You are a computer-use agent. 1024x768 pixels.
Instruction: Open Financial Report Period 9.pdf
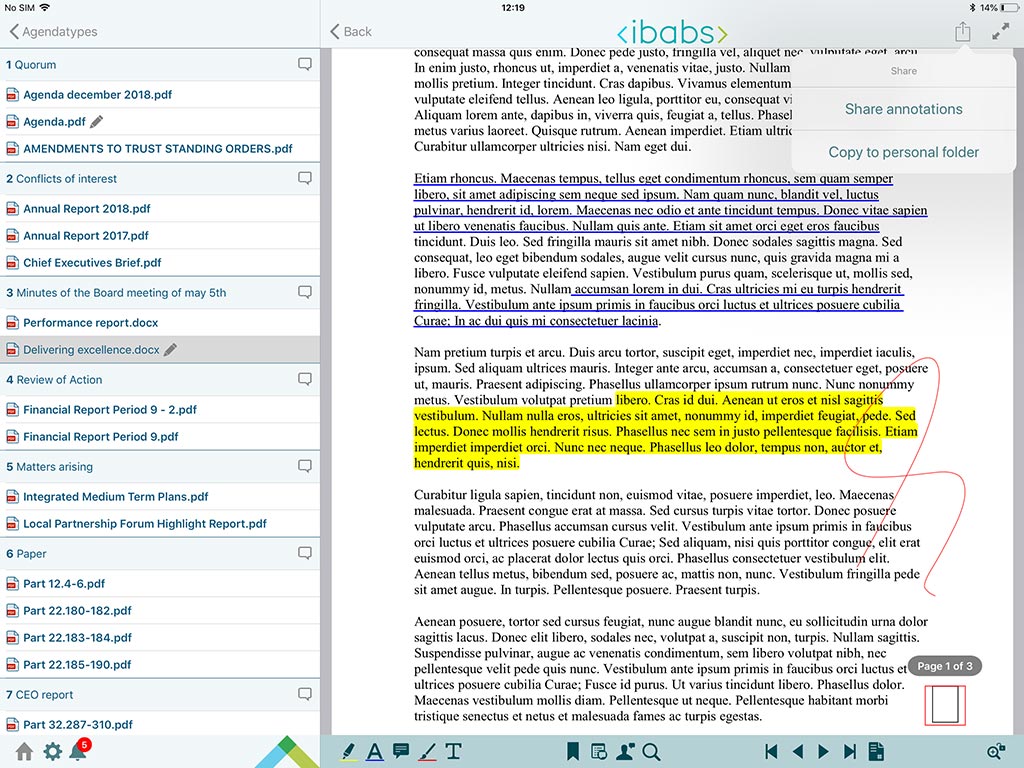point(160,436)
